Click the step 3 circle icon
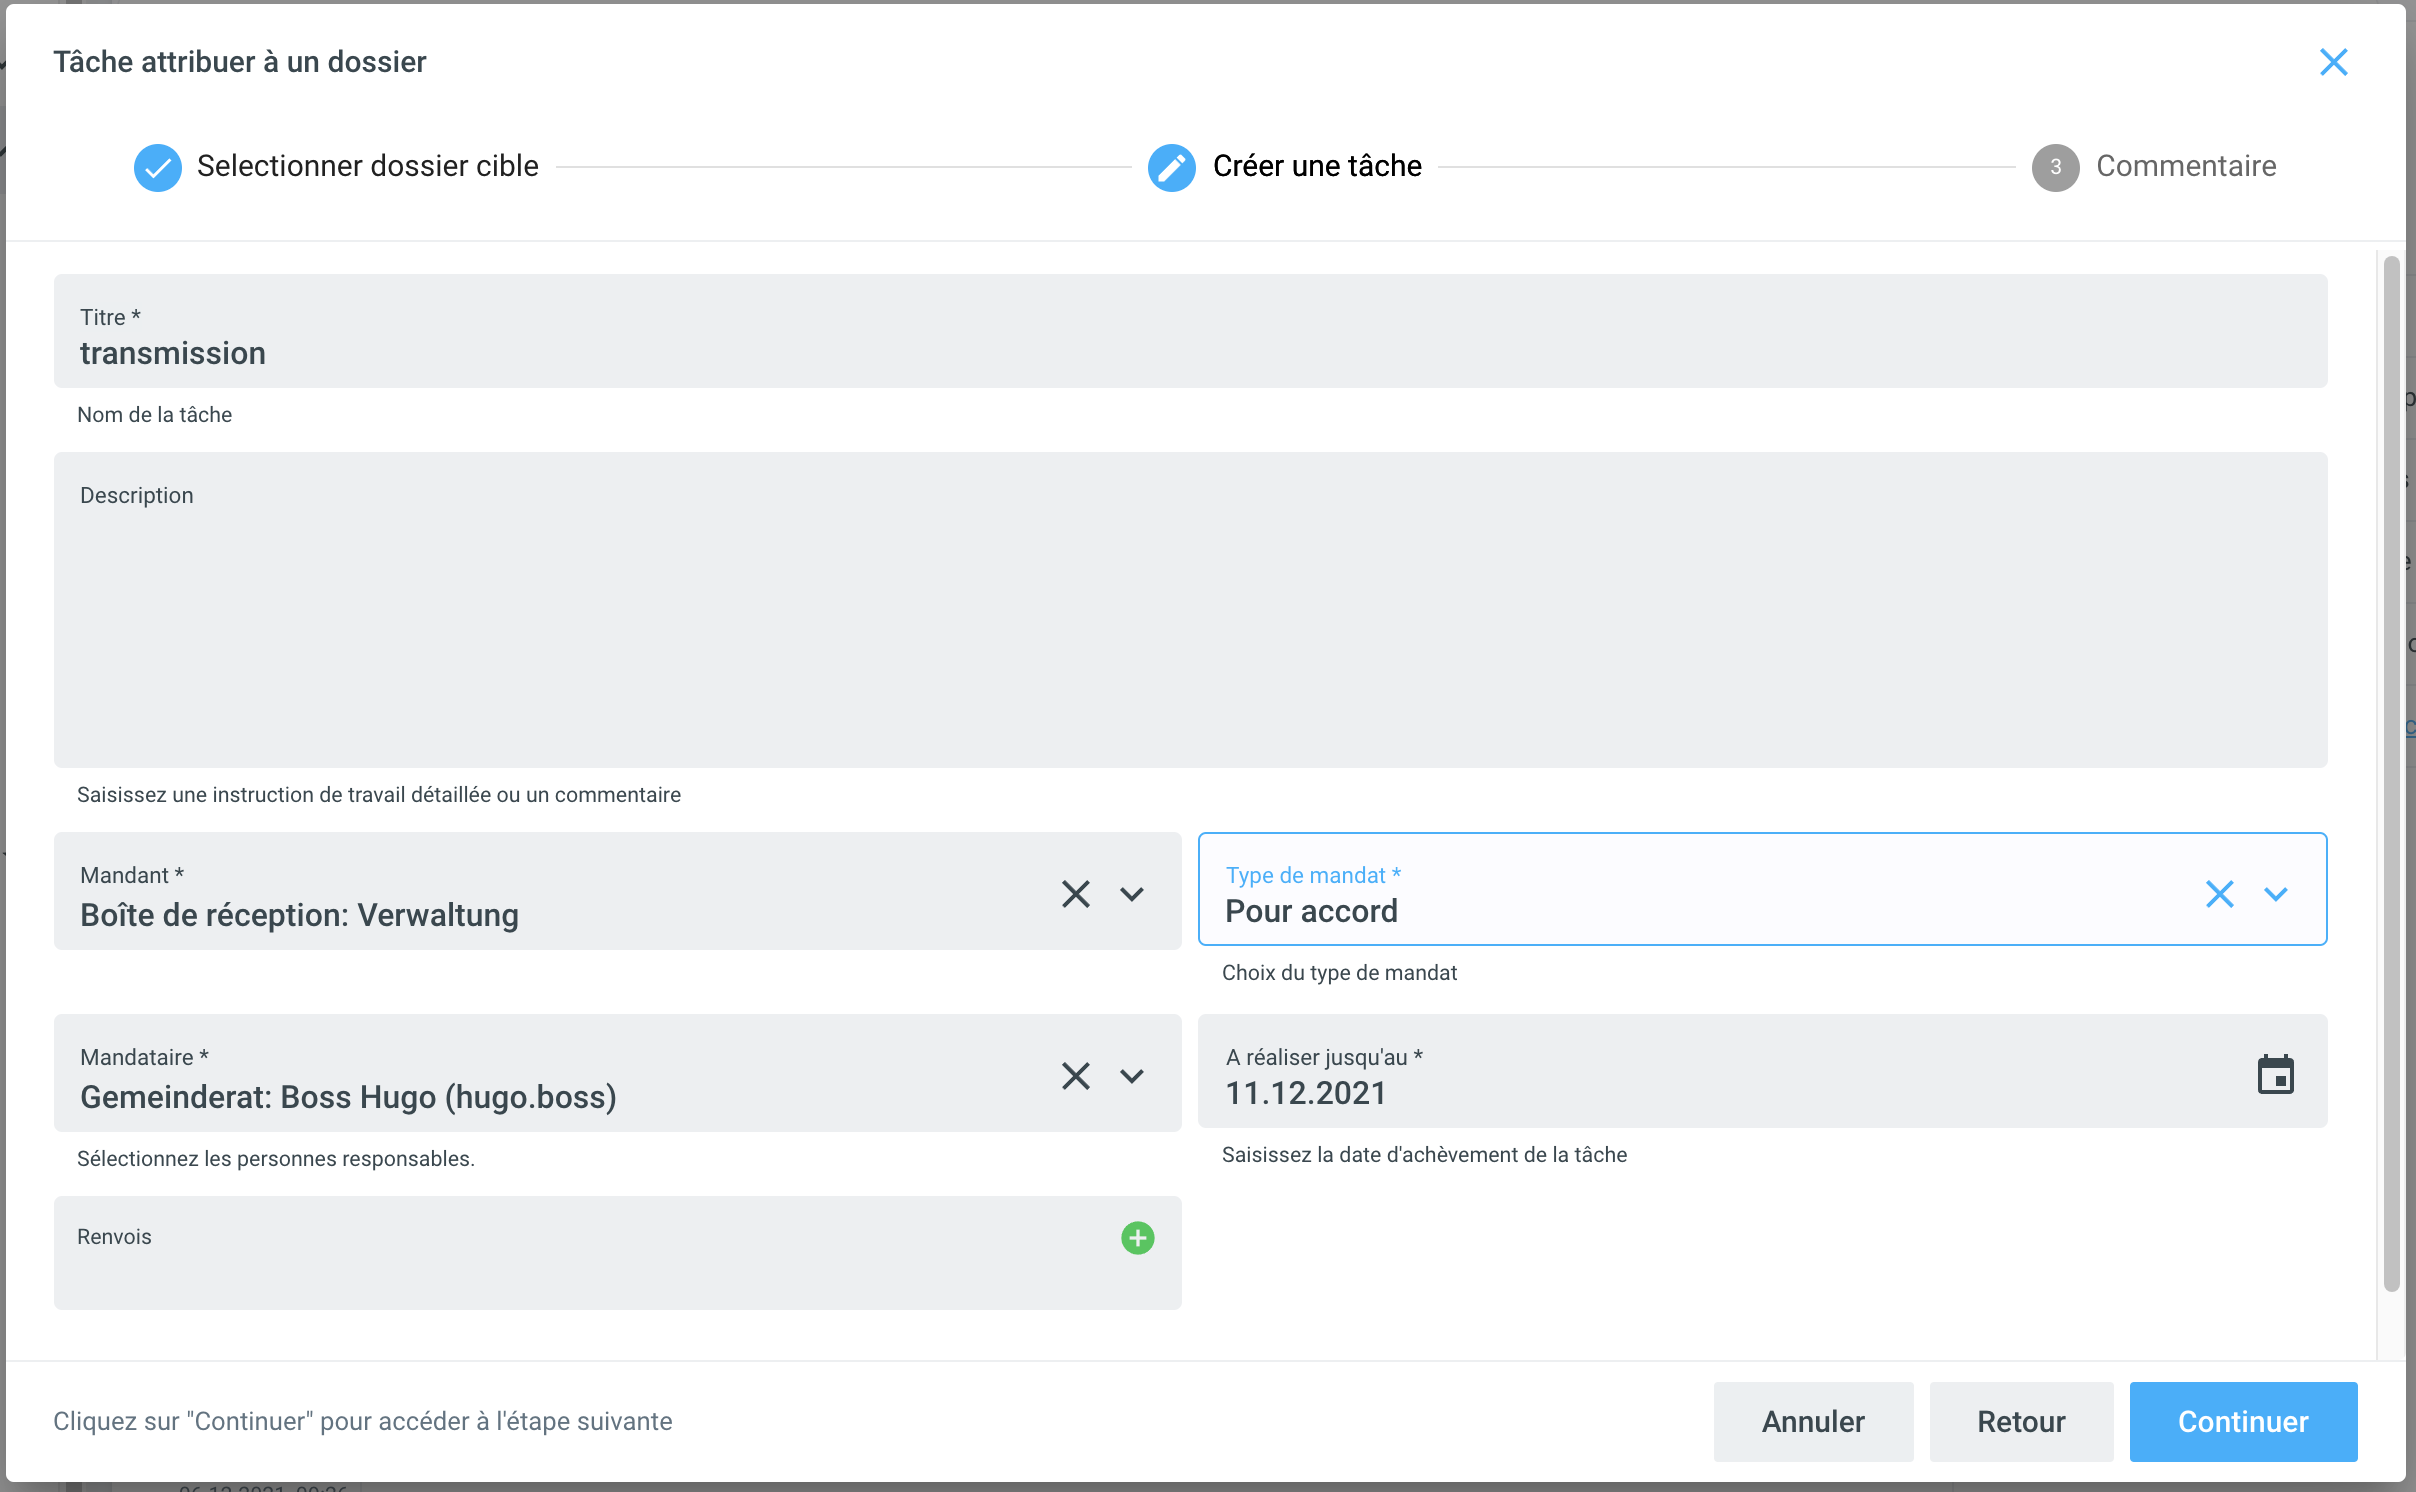 coord(2055,167)
